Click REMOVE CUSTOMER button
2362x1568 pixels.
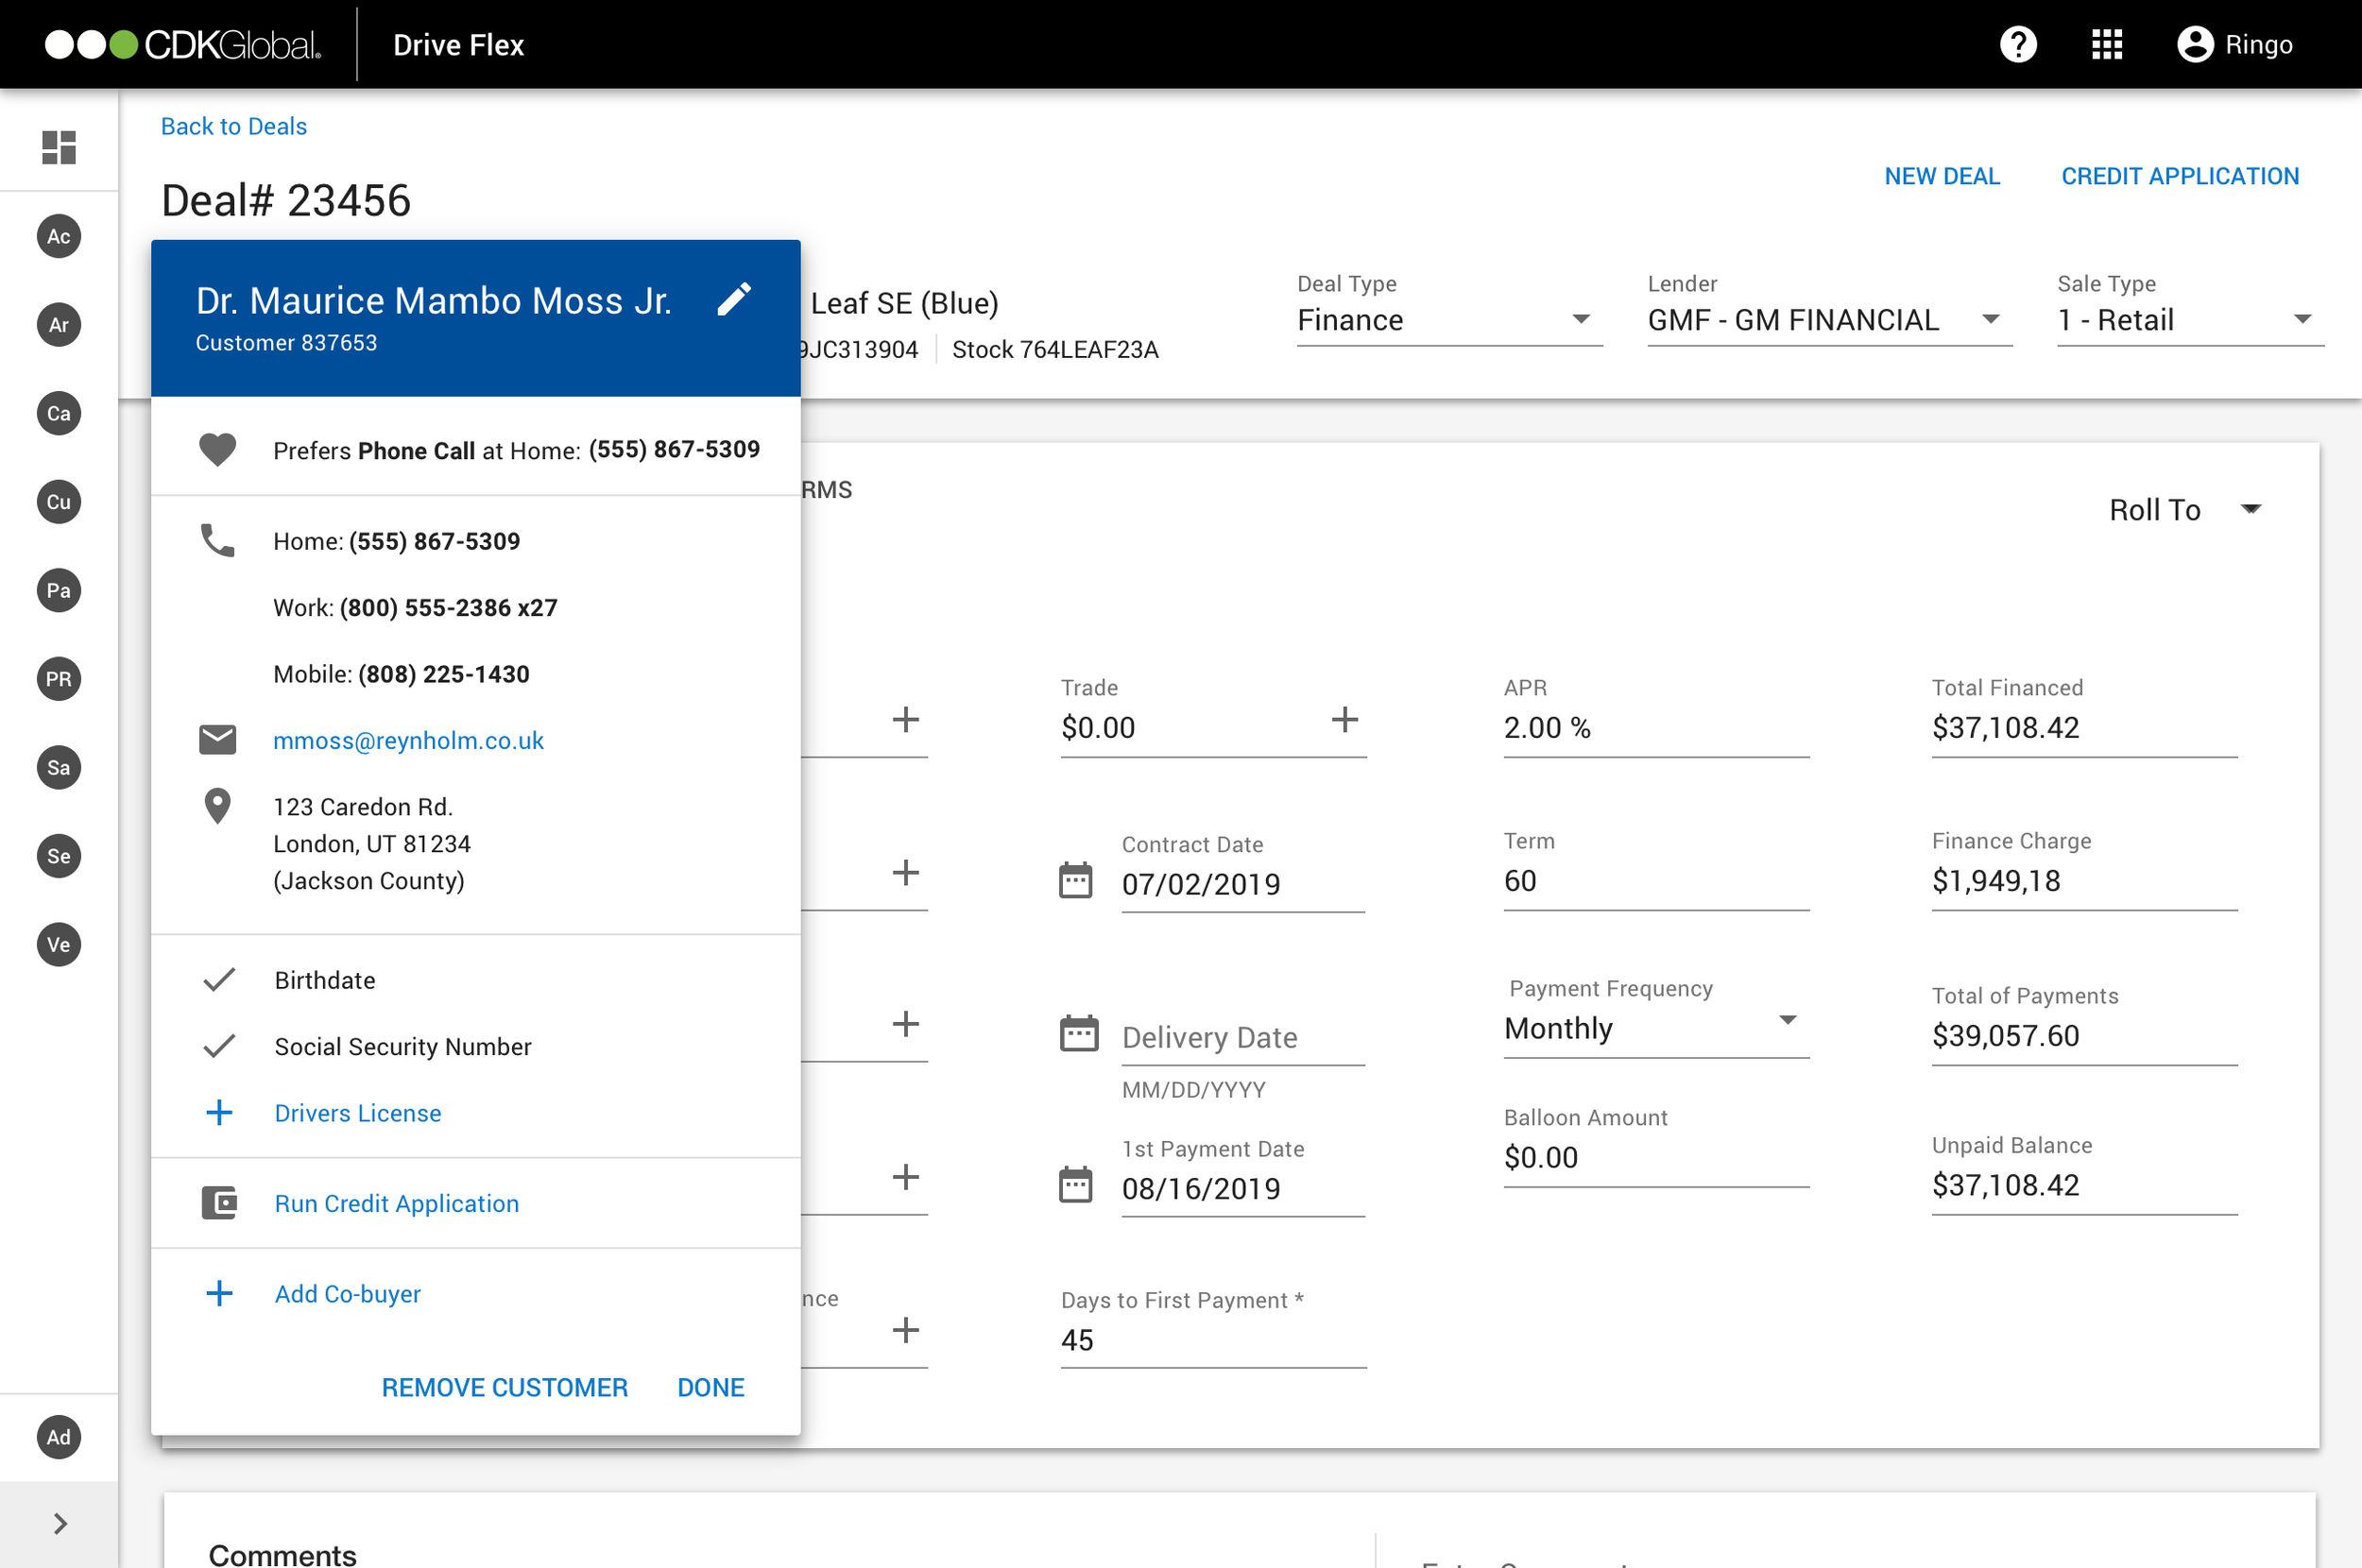tap(505, 1387)
